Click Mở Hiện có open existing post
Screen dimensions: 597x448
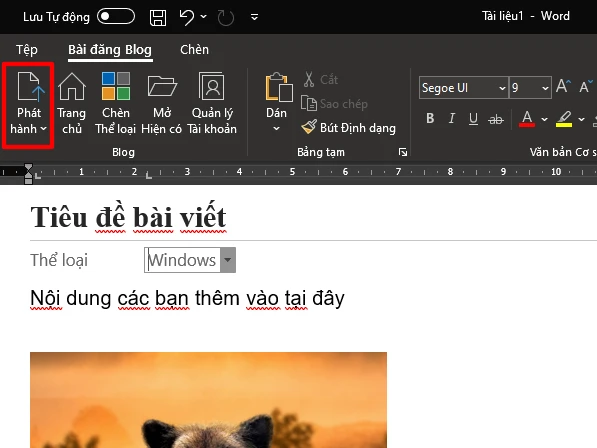coord(162,104)
